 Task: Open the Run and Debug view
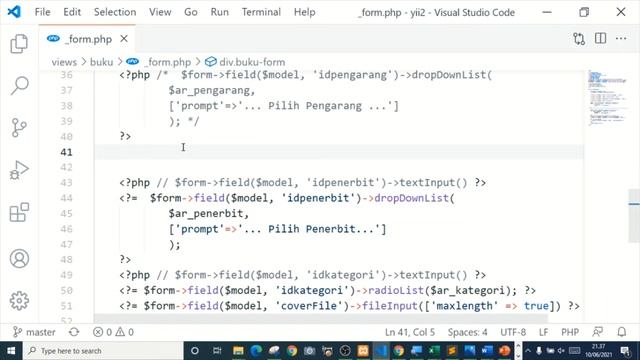pos(19,170)
